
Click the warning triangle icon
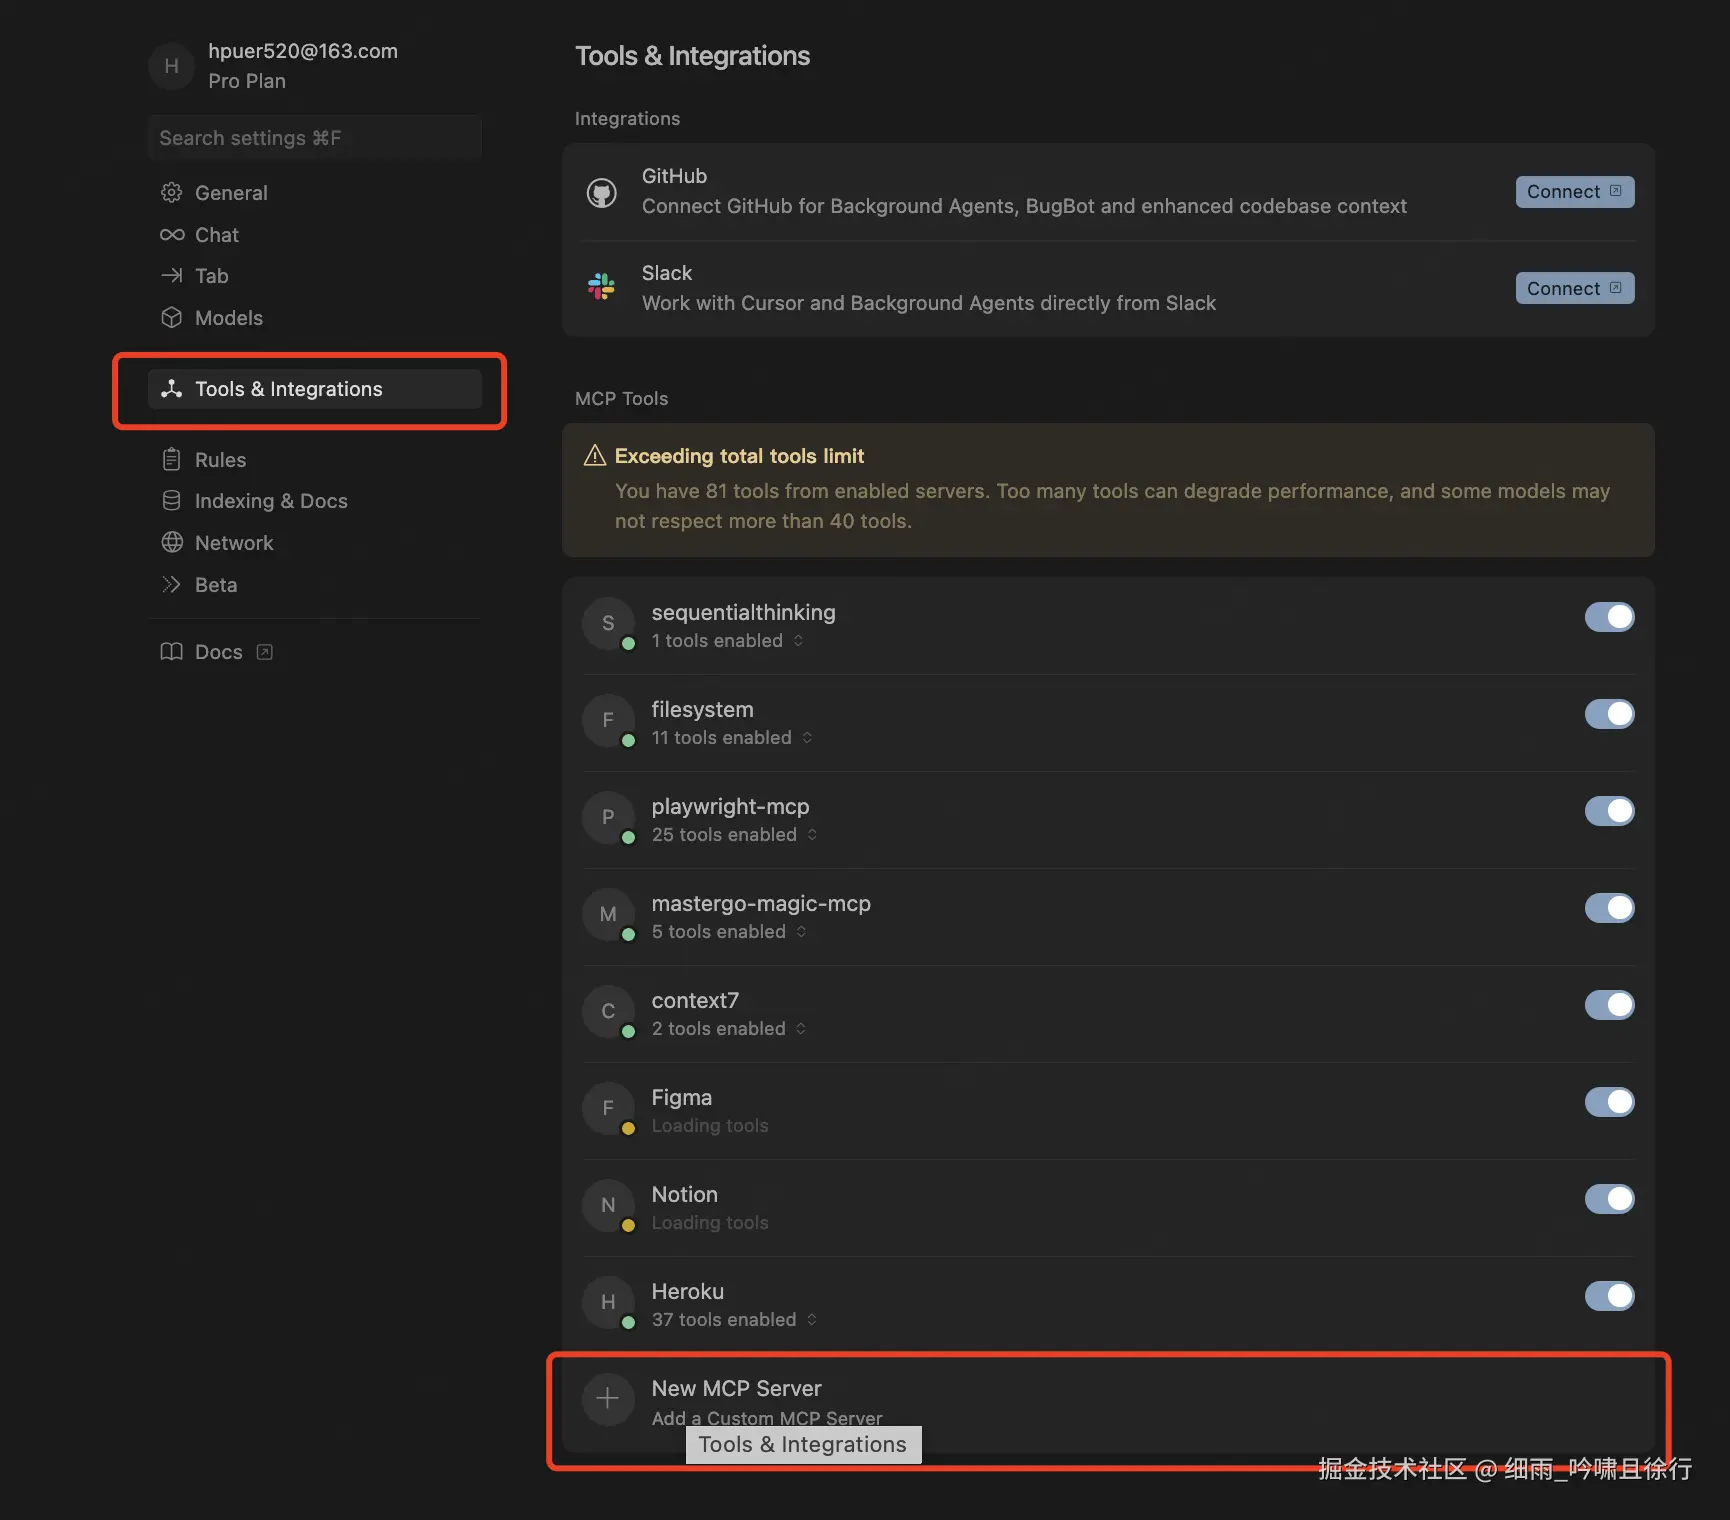595,455
